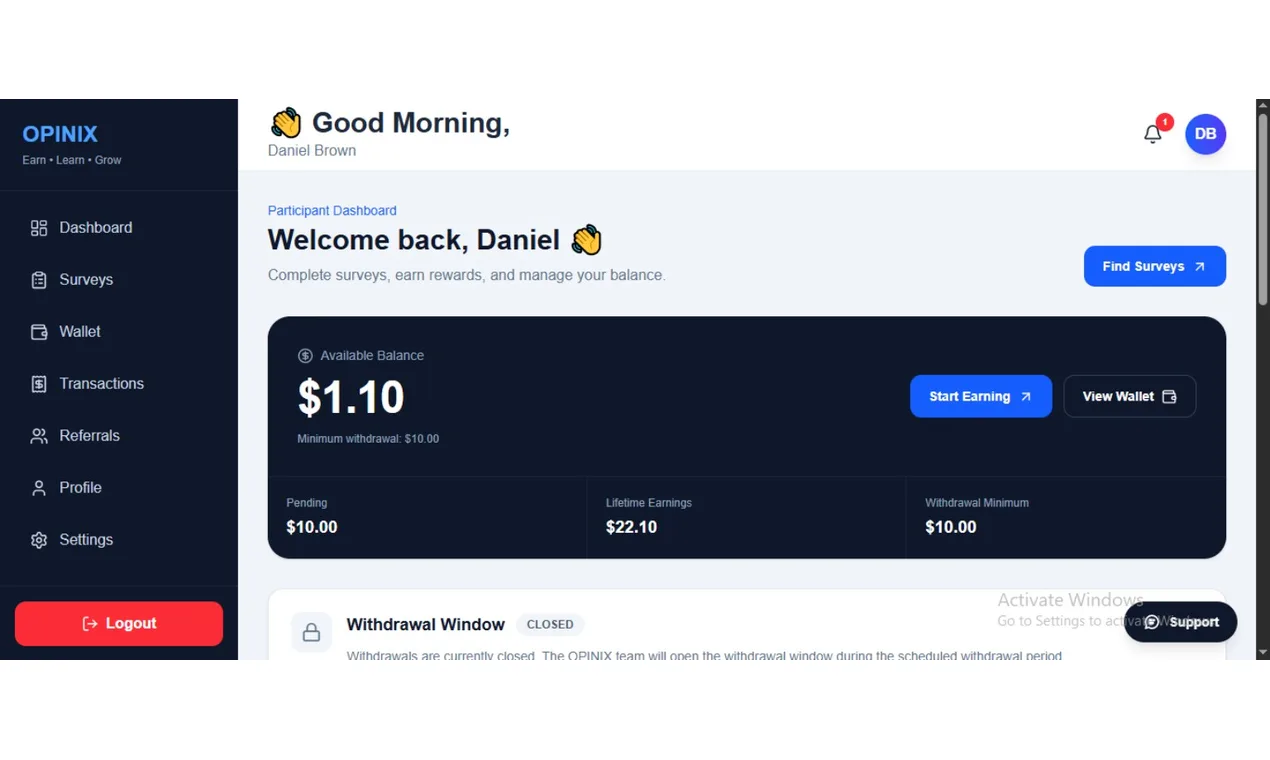Click the Wallet icon in sidebar
Viewport: 1270px width, 760px height.
pyautogui.click(x=39, y=332)
